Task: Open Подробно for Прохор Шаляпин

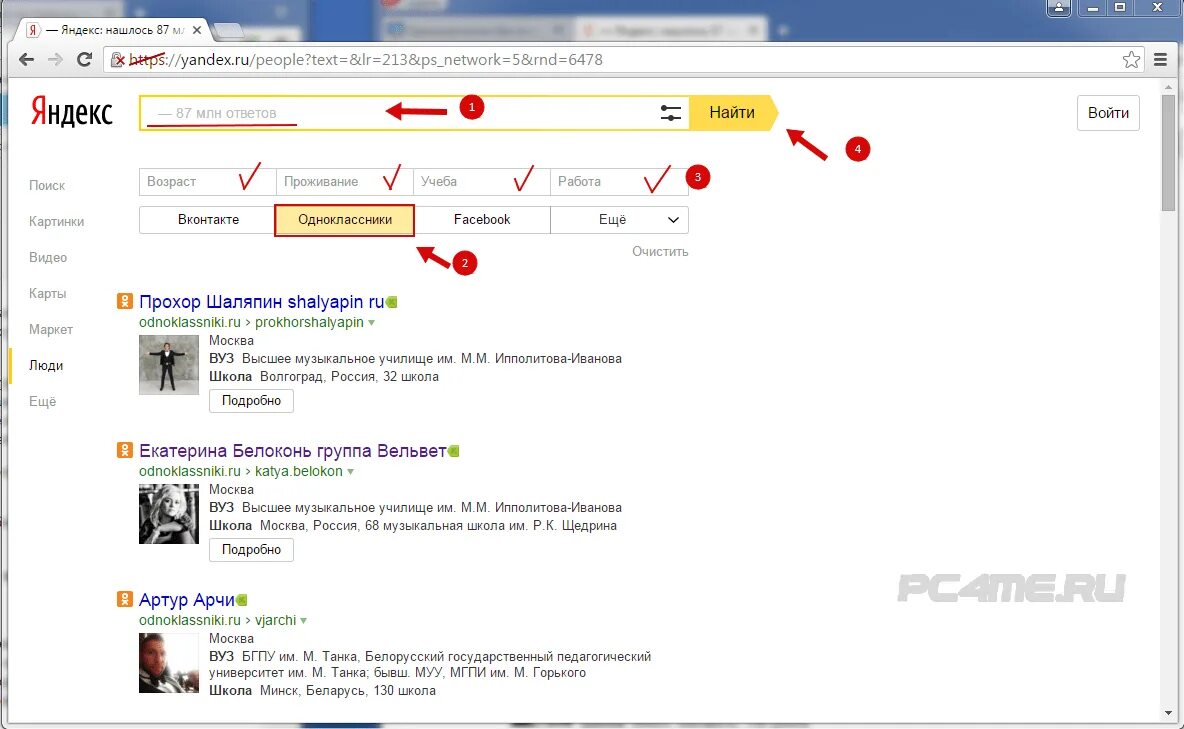Action: pyautogui.click(x=251, y=400)
